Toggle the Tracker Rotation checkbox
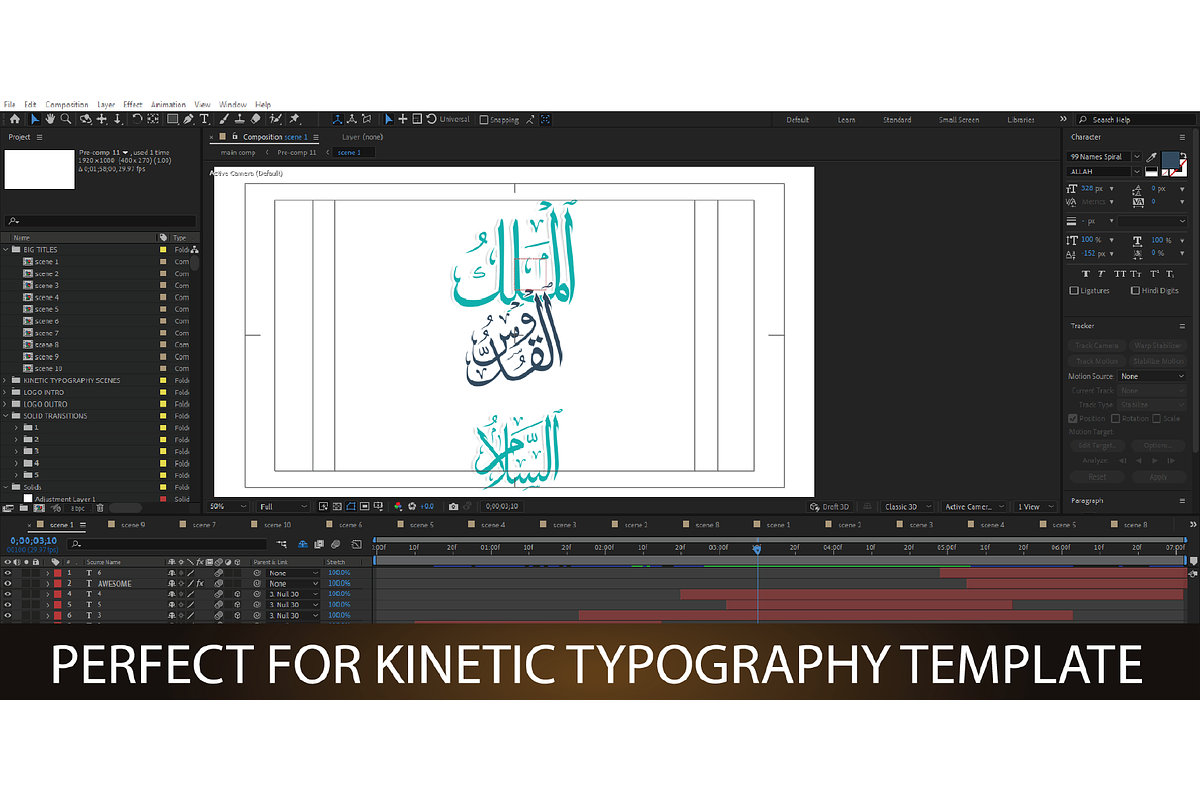The height and width of the screenshot is (800, 1200). coord(1115,418)
